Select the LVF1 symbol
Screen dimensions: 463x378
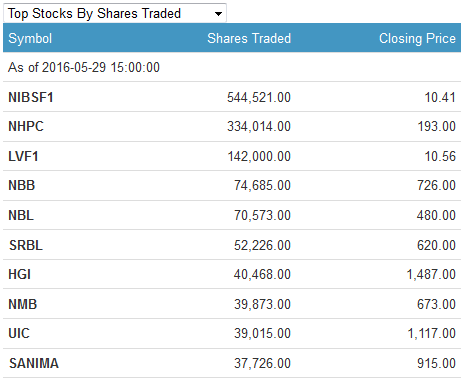(x=23, y=156)
